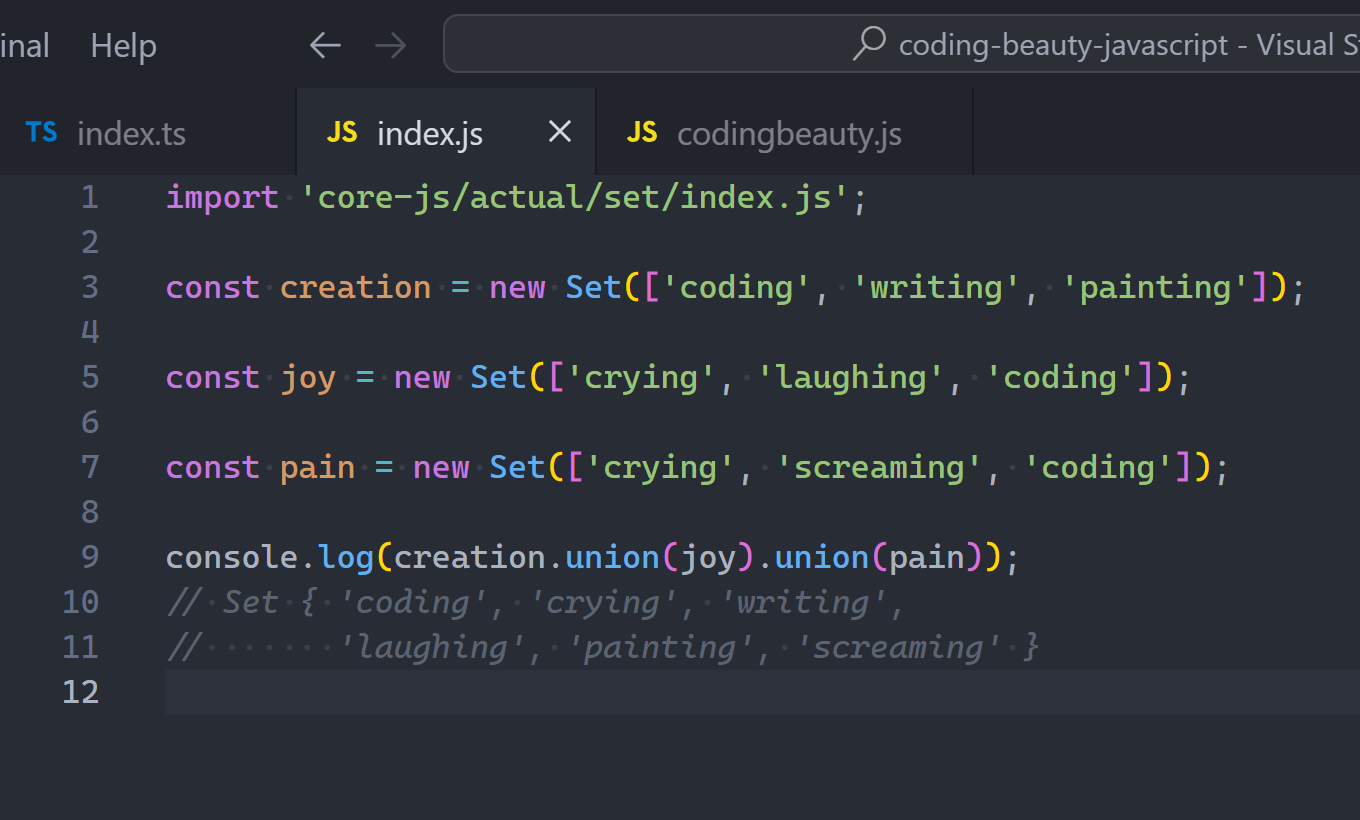Place cursor on empty line 12
The height and width of the screenshot is (820, 1360).
(762, 692)
